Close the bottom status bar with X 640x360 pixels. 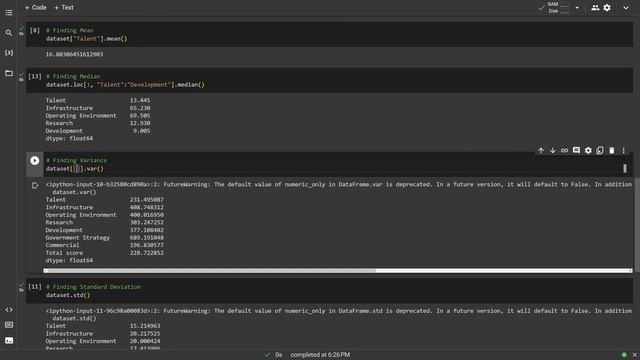pyautogui.click(x=635, y=355)
